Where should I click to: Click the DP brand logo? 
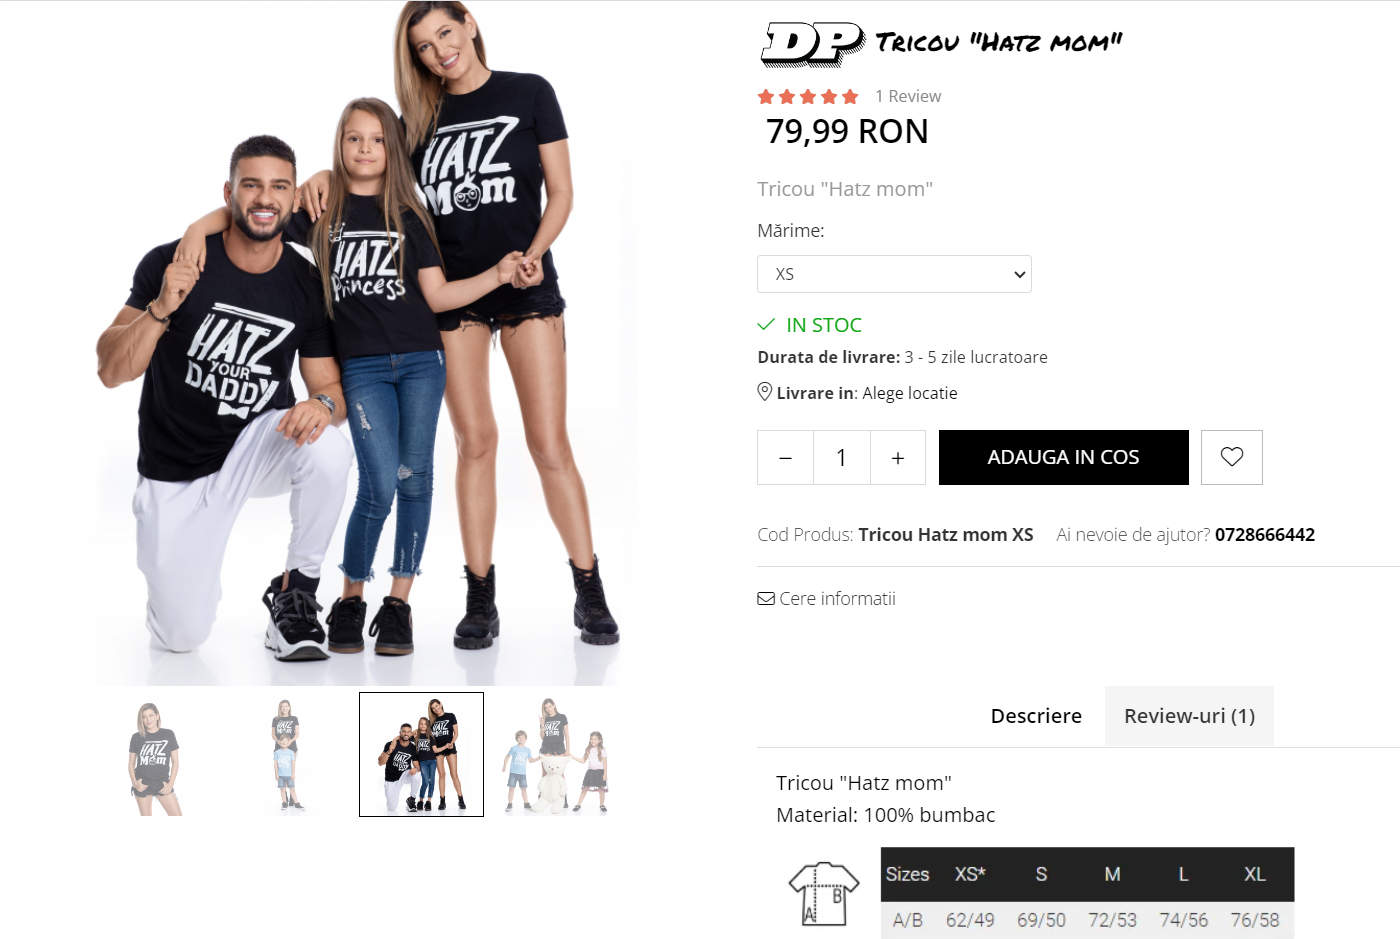[x=813, y=44]
